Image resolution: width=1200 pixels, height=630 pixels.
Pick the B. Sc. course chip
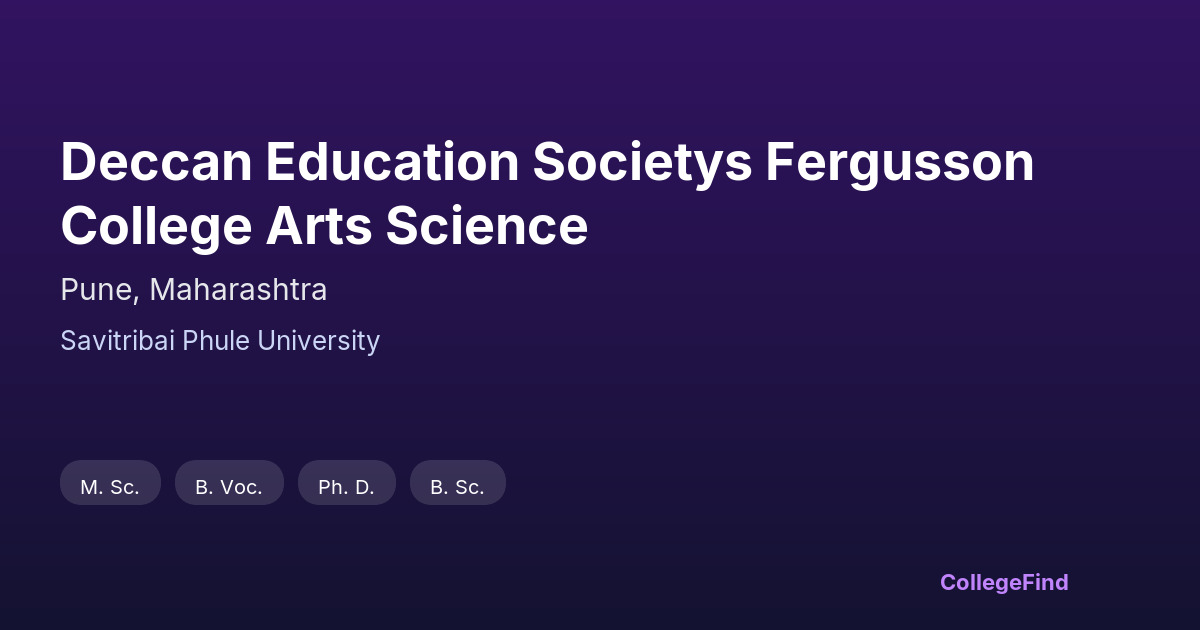457,487
